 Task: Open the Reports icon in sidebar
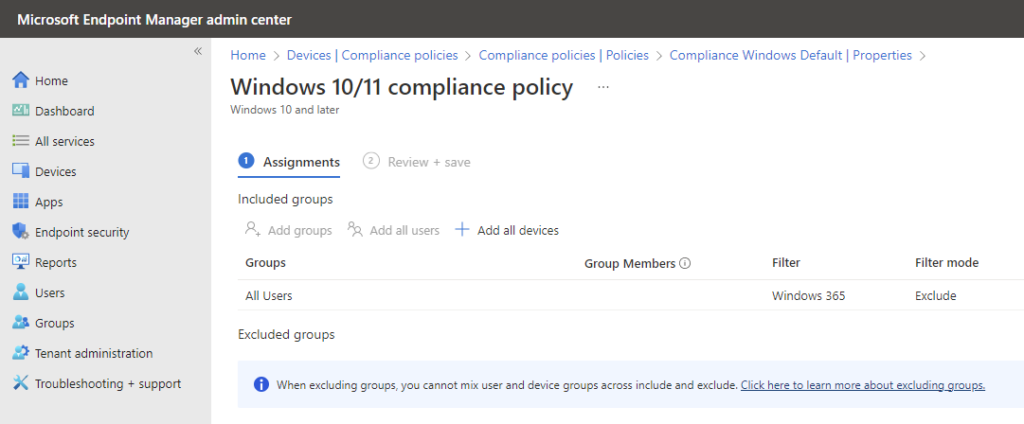[x=21, y=262]
